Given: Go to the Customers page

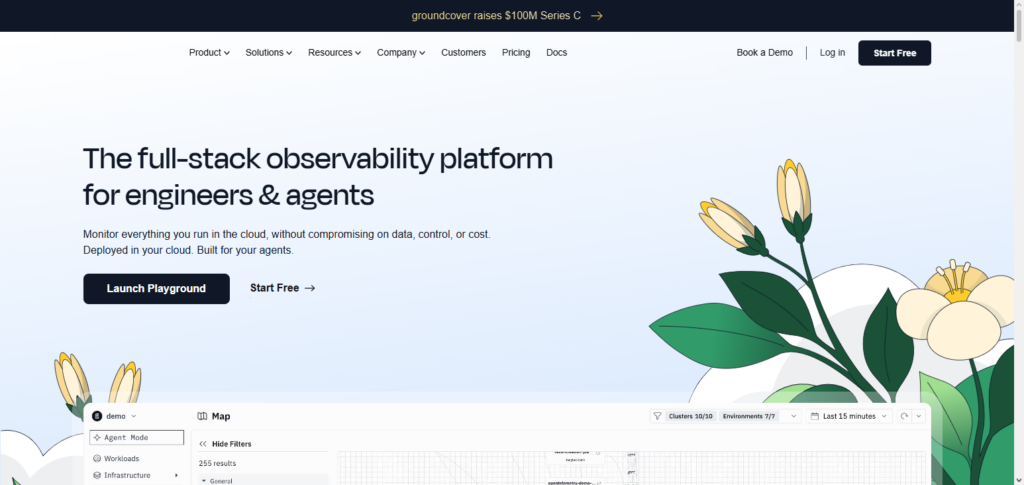Looking at the screenshot, I should click(x=463, y=53).
